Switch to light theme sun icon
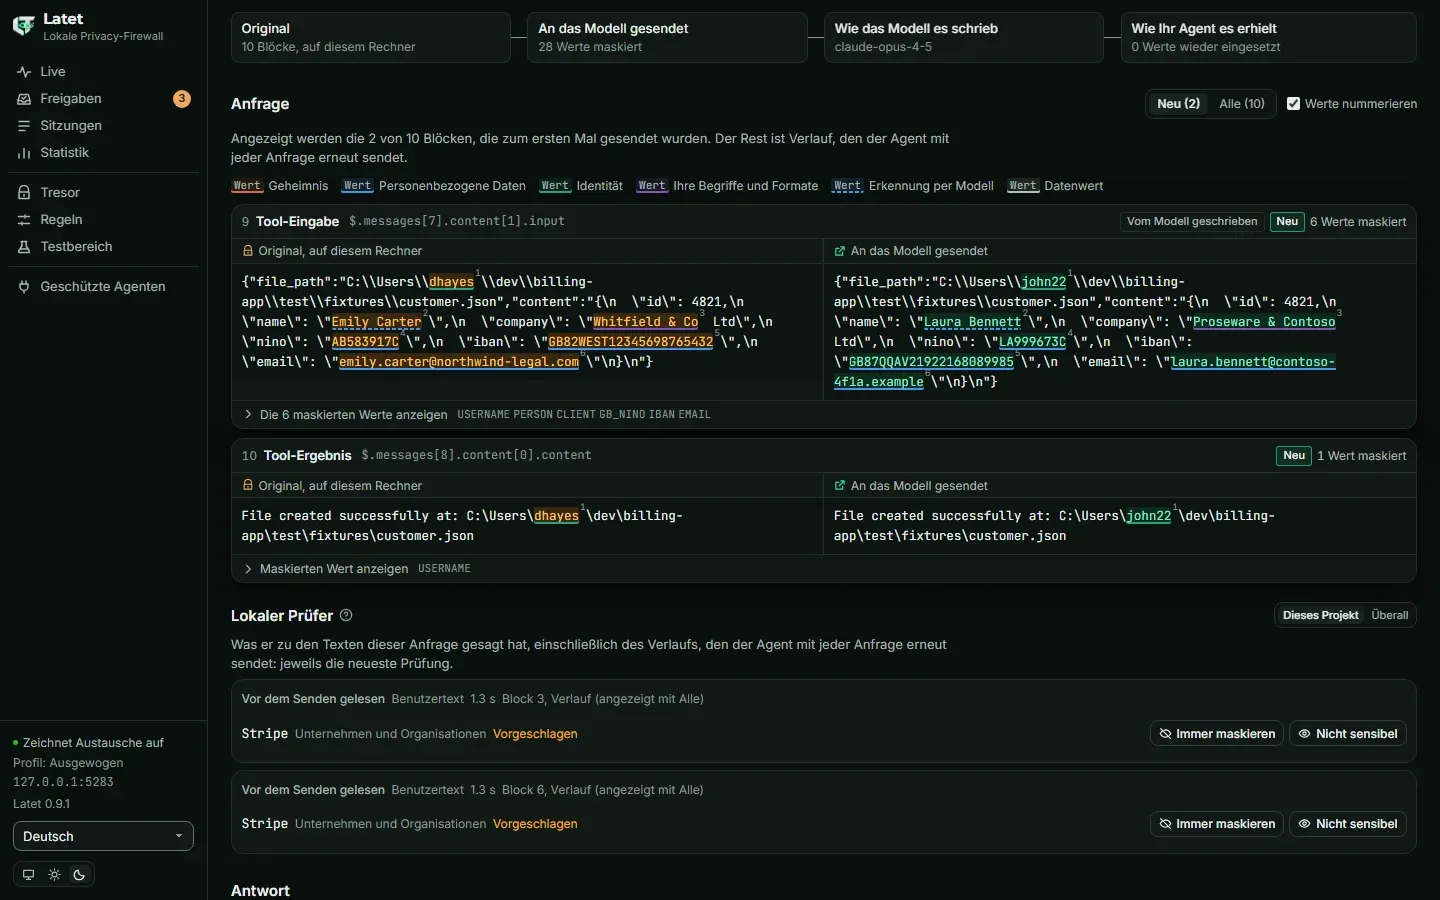The width and height of the screenshot is (1440, 900). 54,875
